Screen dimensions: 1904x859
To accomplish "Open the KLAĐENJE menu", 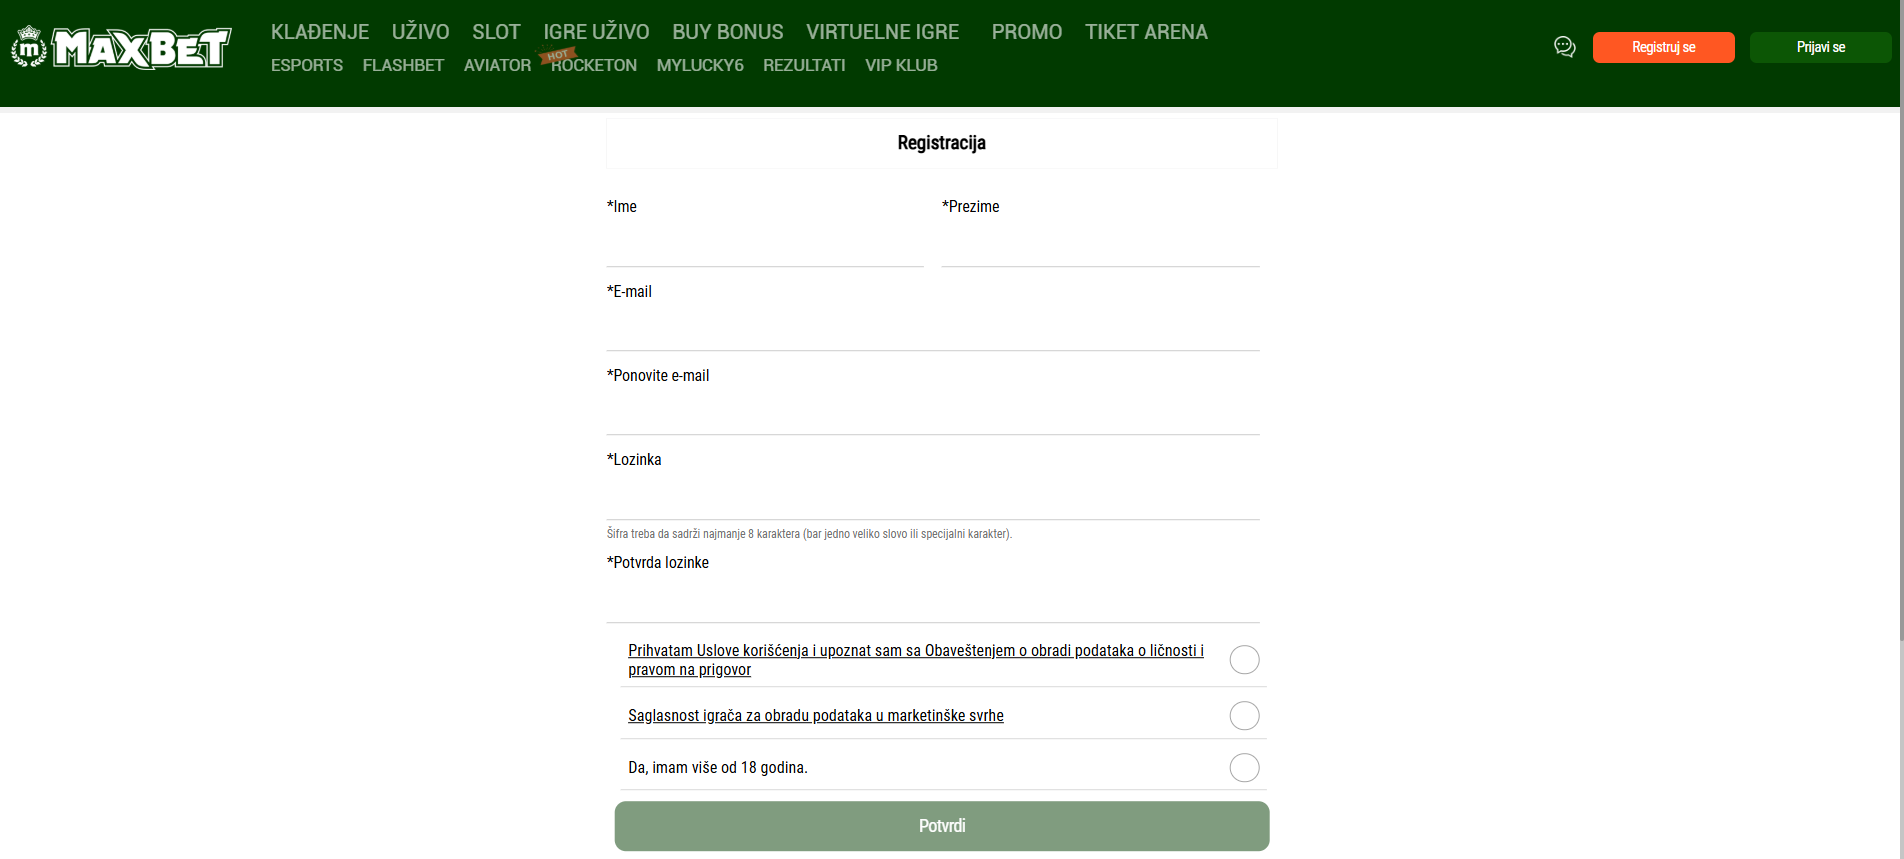I will coord(320,32).
